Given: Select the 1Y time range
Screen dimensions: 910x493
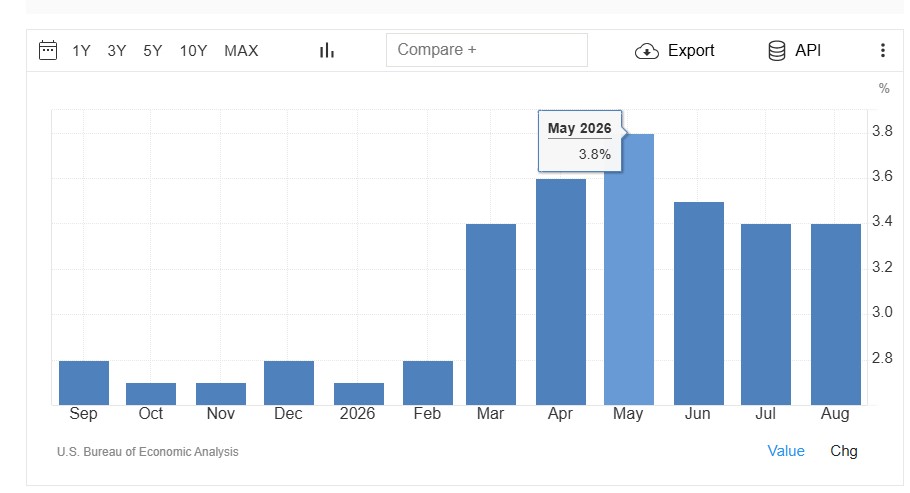Looking at the screenshot, I should click(81, 51).
